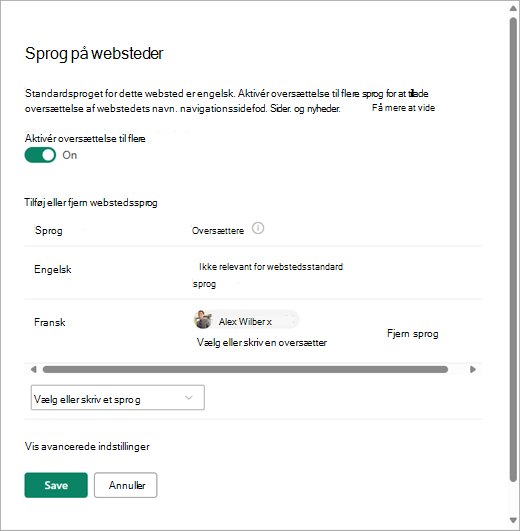520x531 pixels.
Task: Click the horizontal scrollbar left arrow
Action: (33, 369)
